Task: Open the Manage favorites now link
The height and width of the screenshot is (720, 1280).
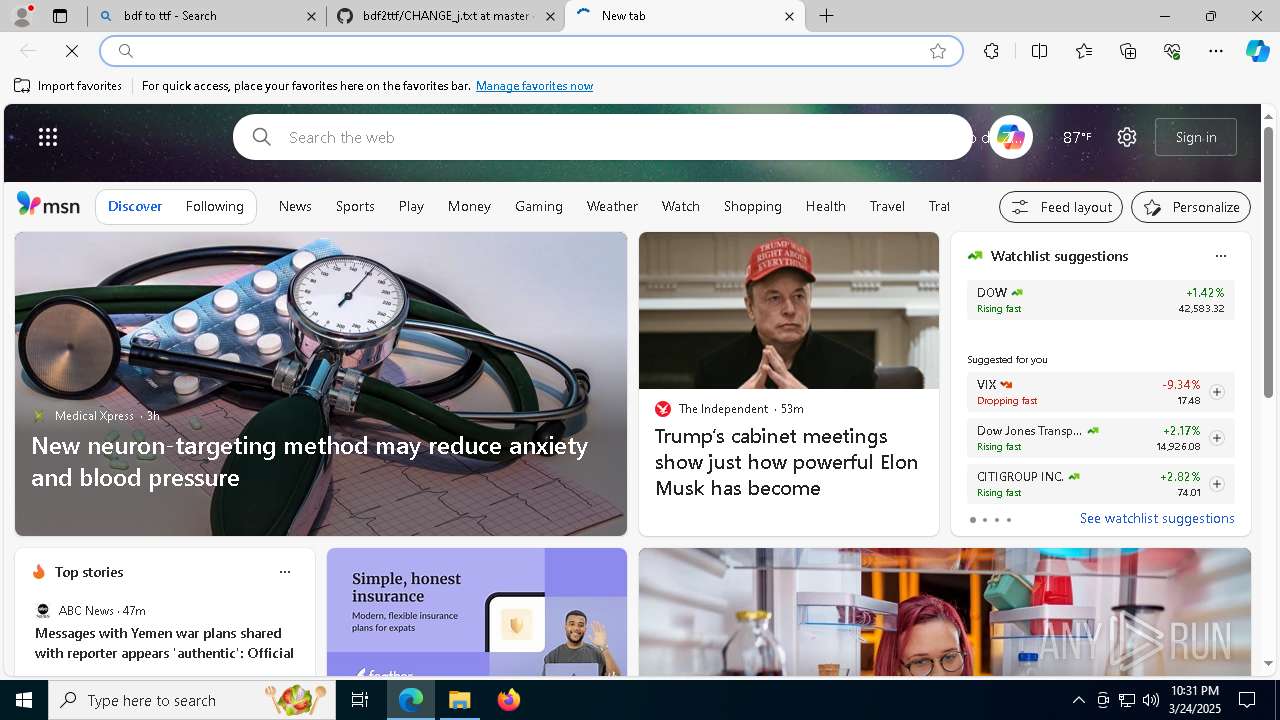Action: [534, 86]
